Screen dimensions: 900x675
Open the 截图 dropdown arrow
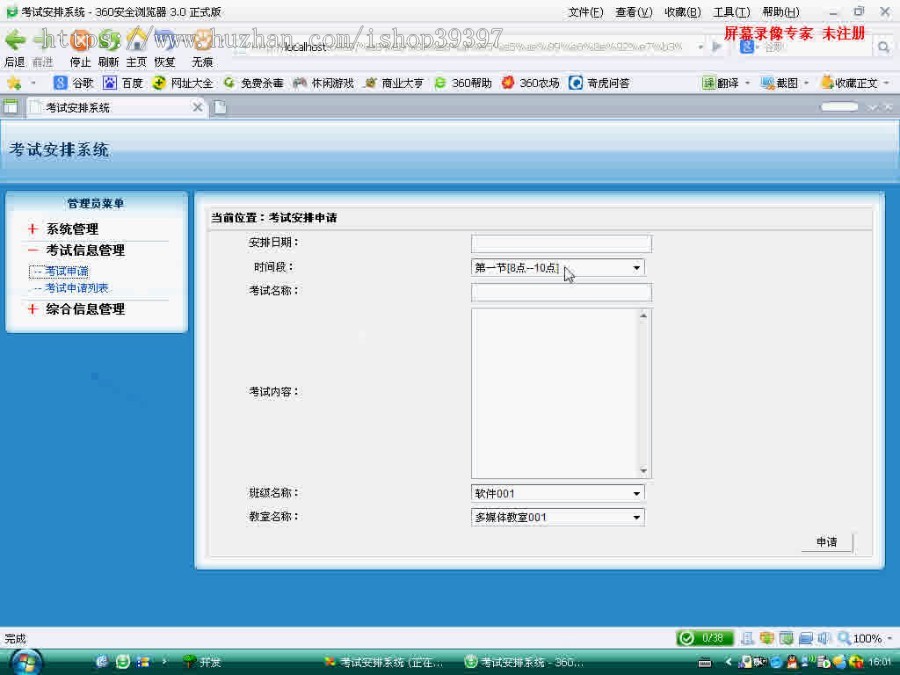click(806, 83)
